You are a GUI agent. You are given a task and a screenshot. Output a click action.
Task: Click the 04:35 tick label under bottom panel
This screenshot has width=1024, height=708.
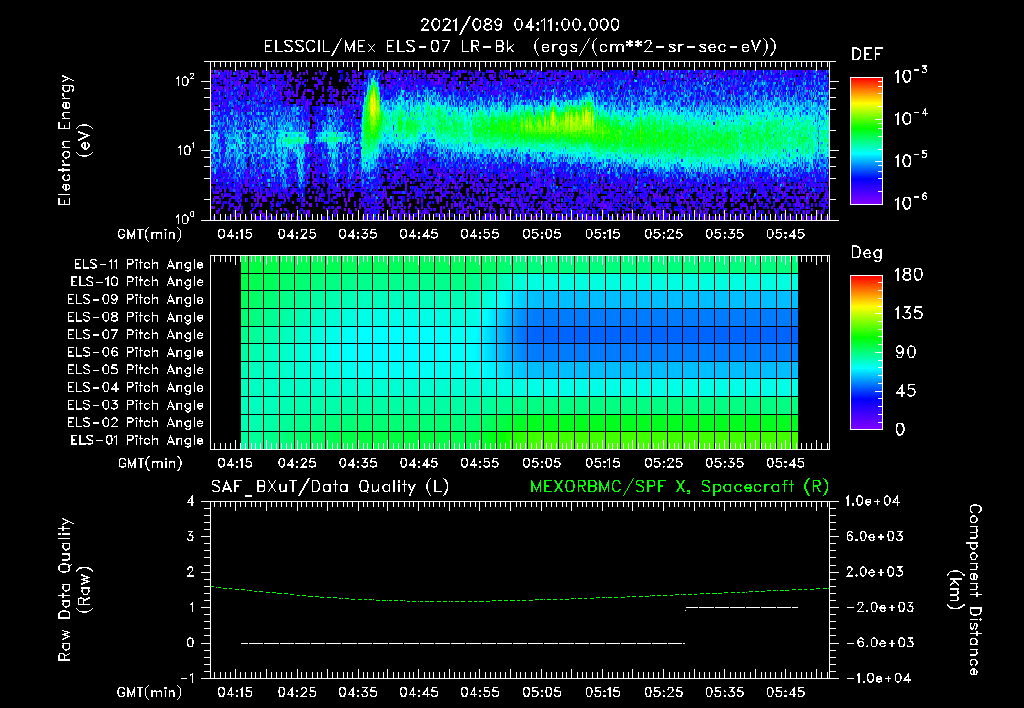[358, 692]
